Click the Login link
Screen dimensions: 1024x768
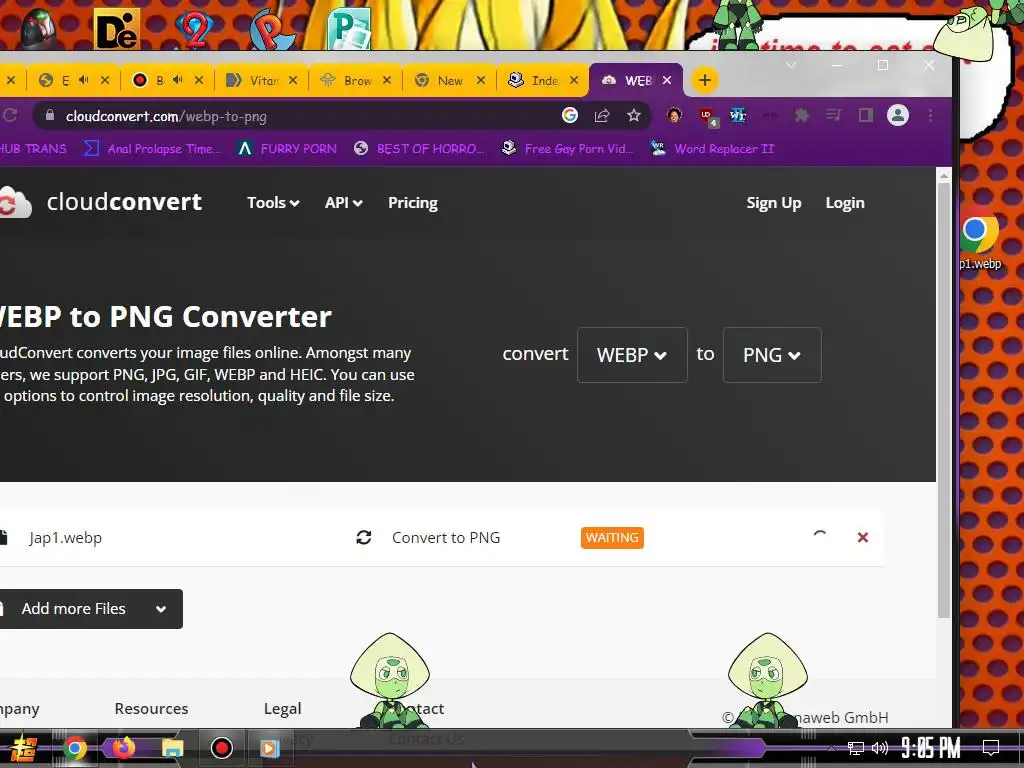coord(845,202)
